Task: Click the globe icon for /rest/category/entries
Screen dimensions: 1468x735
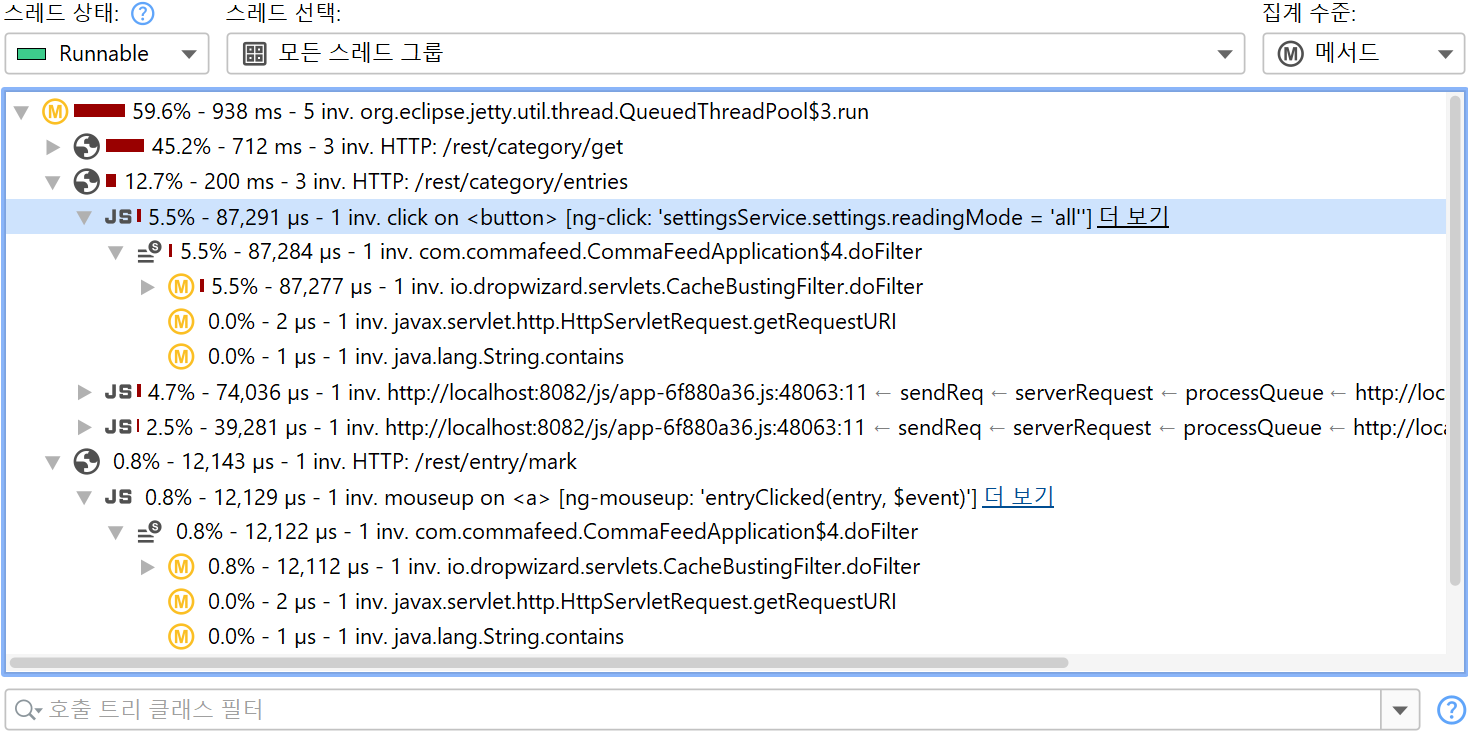Action: [x=87, y=182]
